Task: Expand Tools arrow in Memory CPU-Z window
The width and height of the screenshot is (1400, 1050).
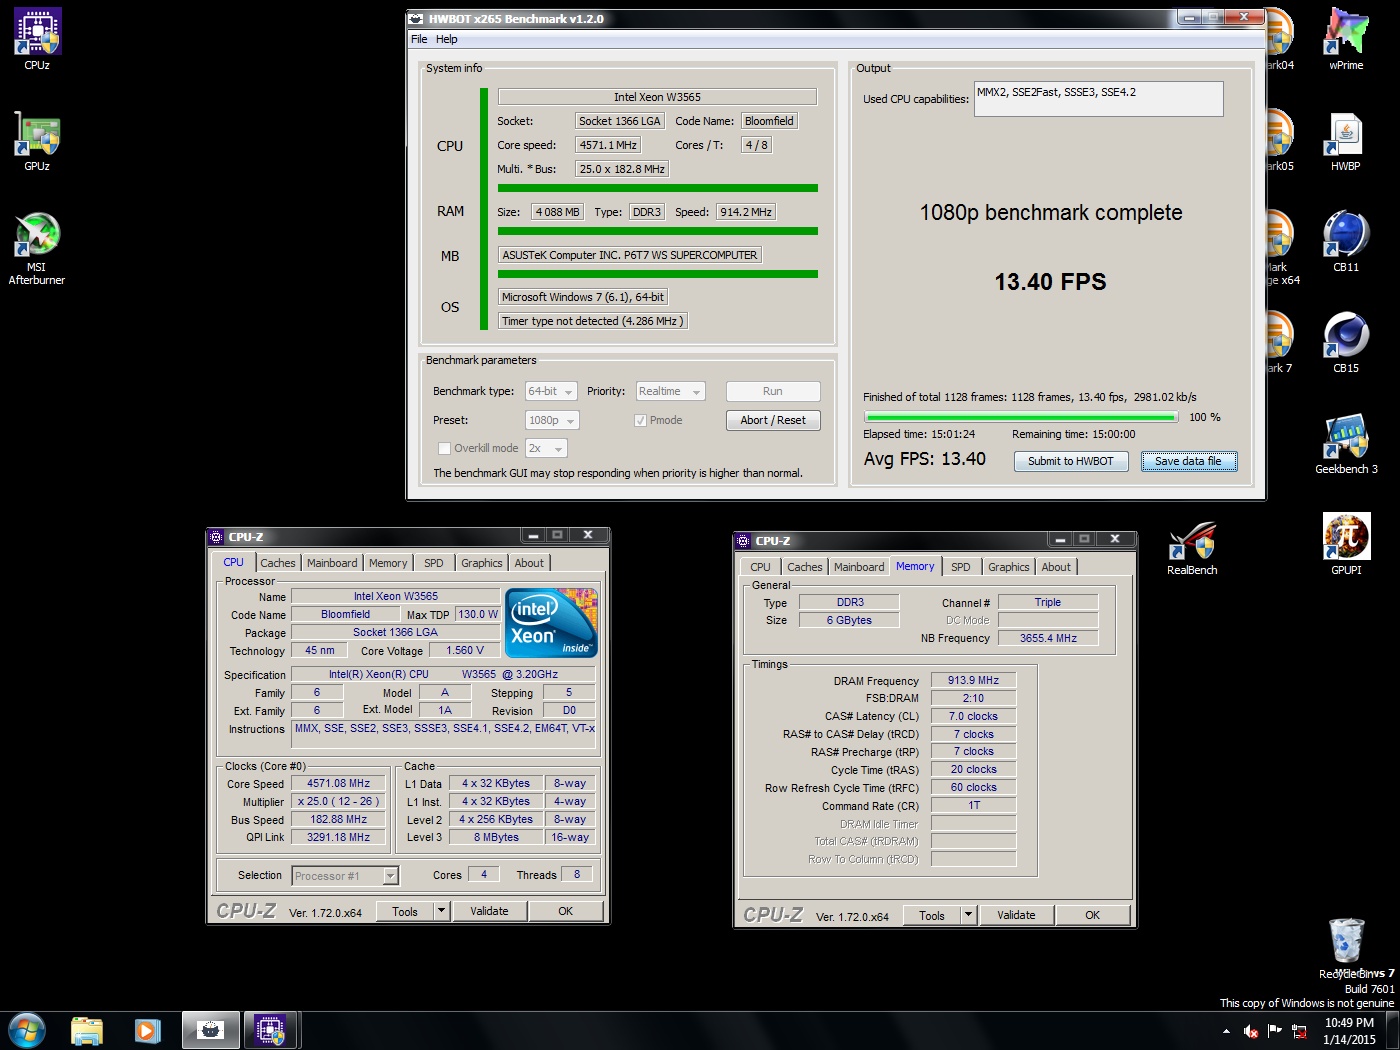Action: coord(968,915)
